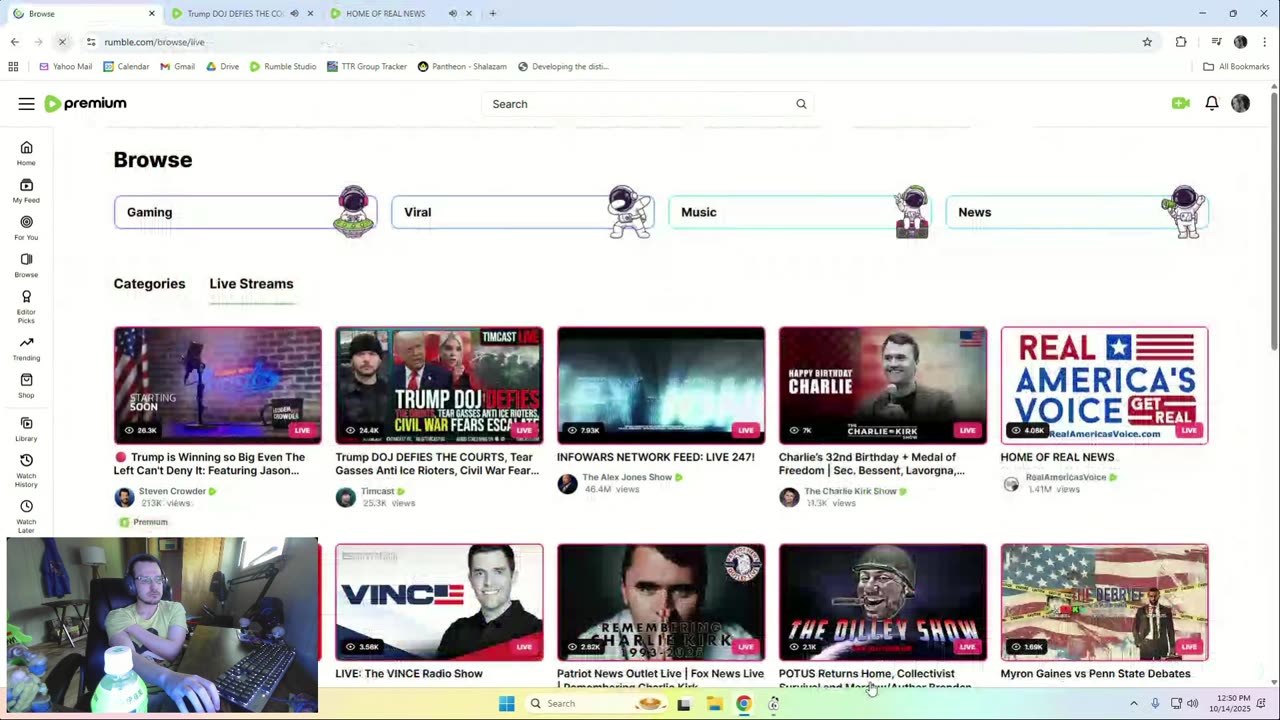1280x720 pixels.
Task: Open the Calendar bookmark
Action: (126, 67)
